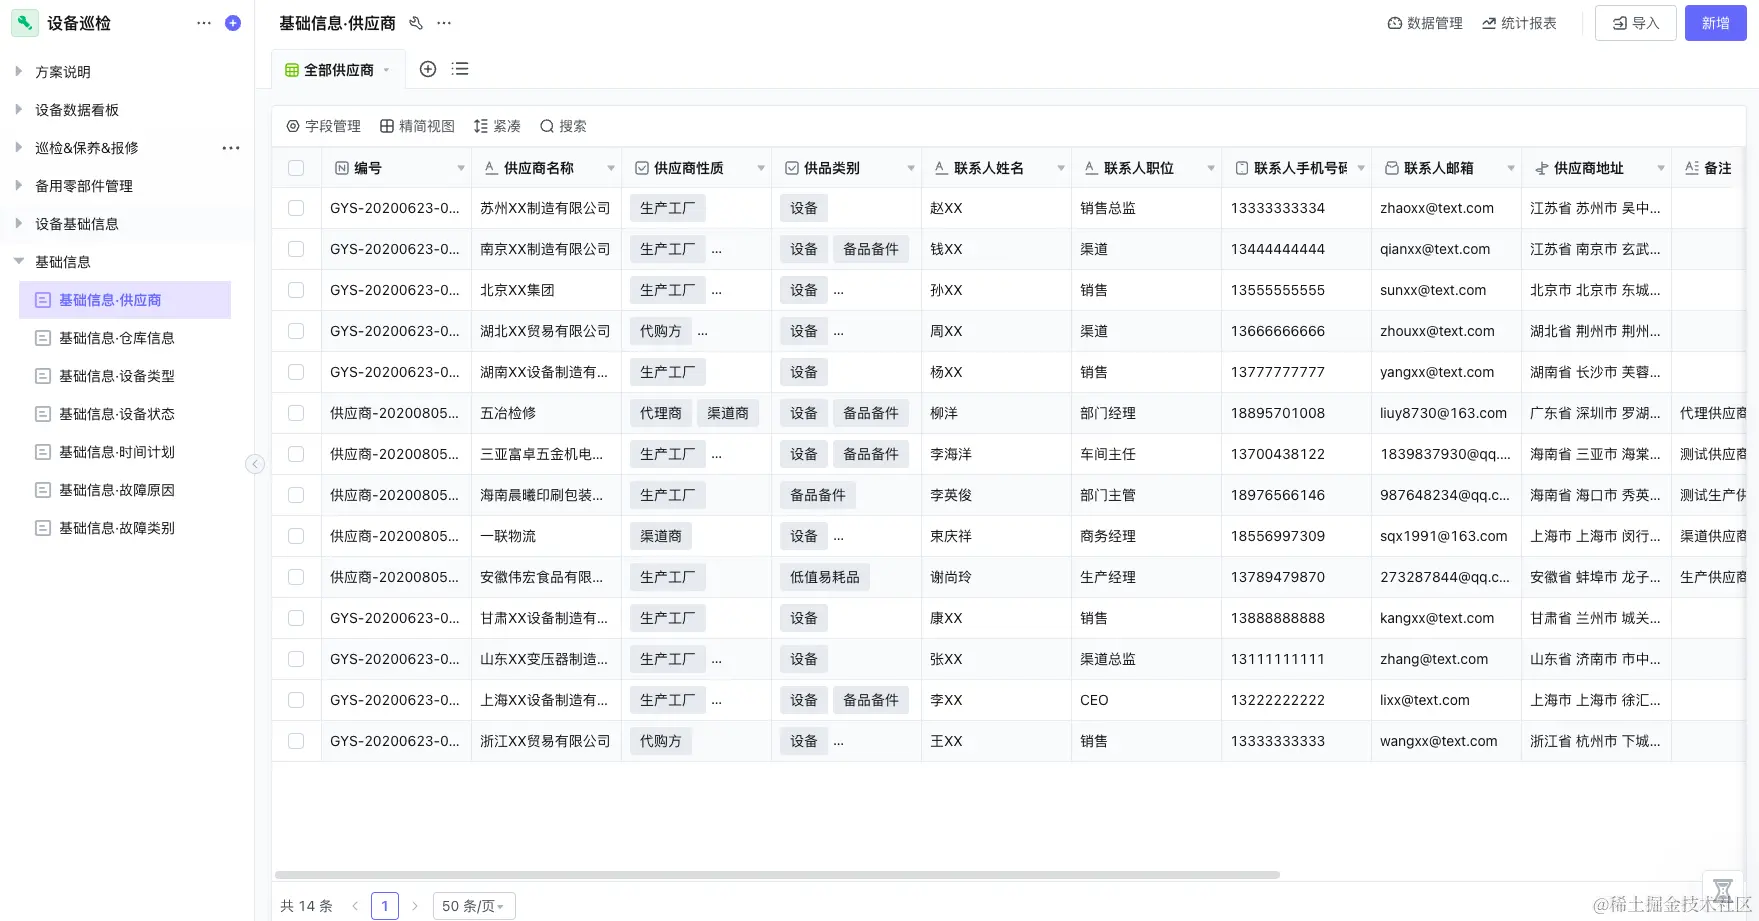Open the 供应商名称 column dropdown arrow

[611, 168]
